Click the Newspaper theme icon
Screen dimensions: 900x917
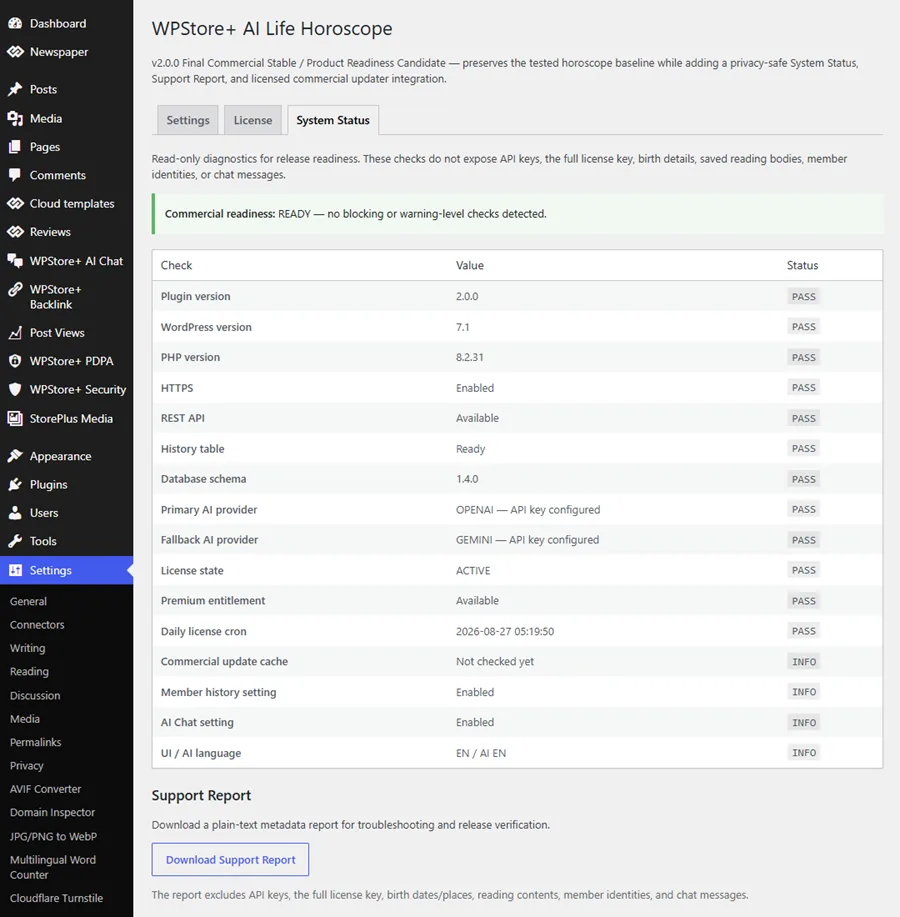click(15, 52)
